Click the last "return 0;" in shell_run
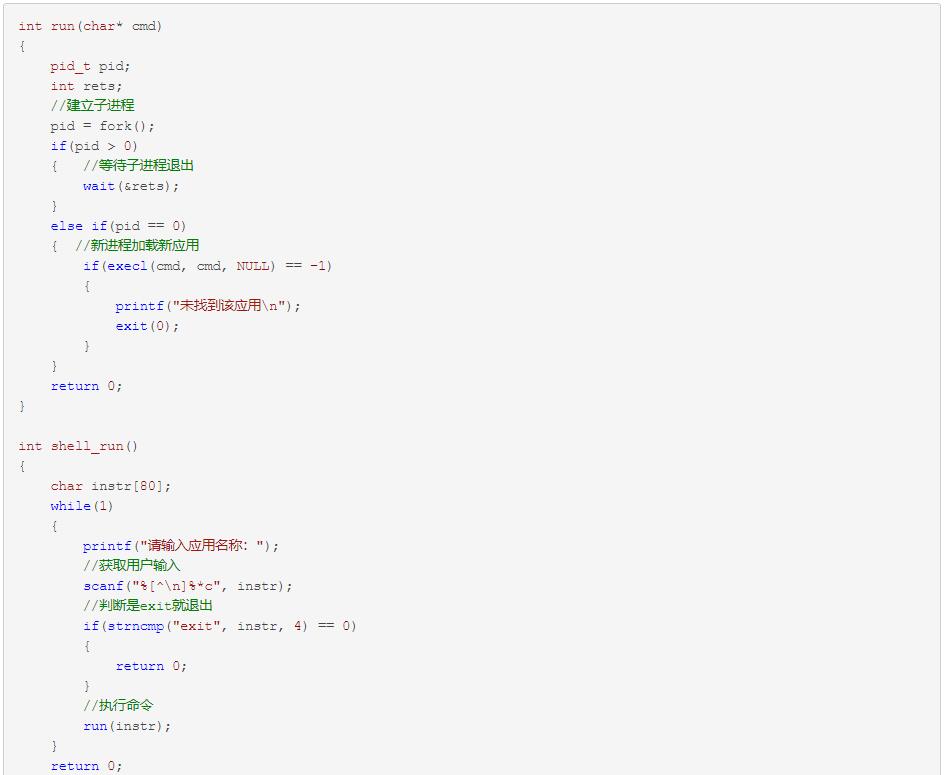 click(x=86, y=765)
